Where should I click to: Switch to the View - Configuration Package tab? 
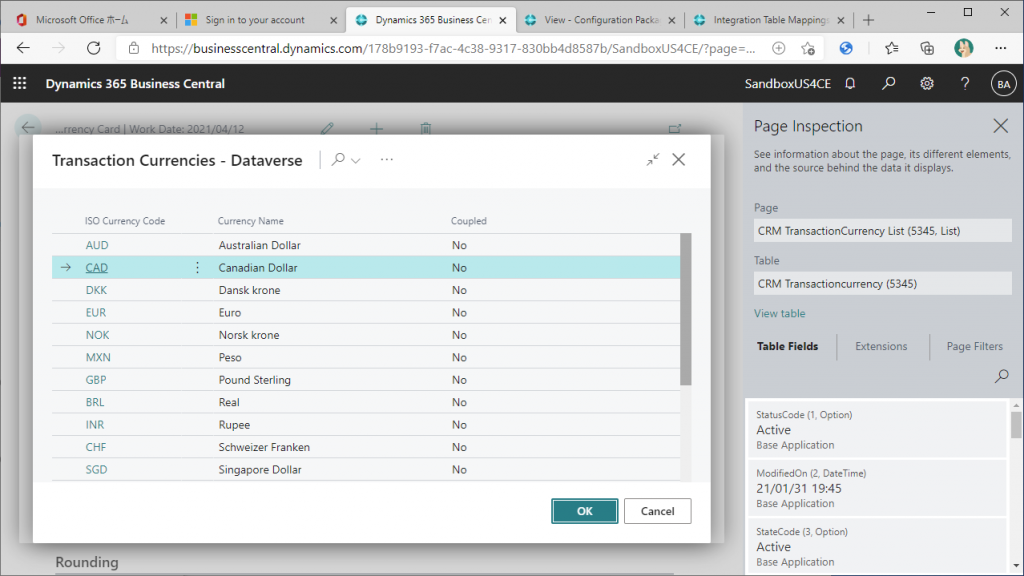click(601, 20)
